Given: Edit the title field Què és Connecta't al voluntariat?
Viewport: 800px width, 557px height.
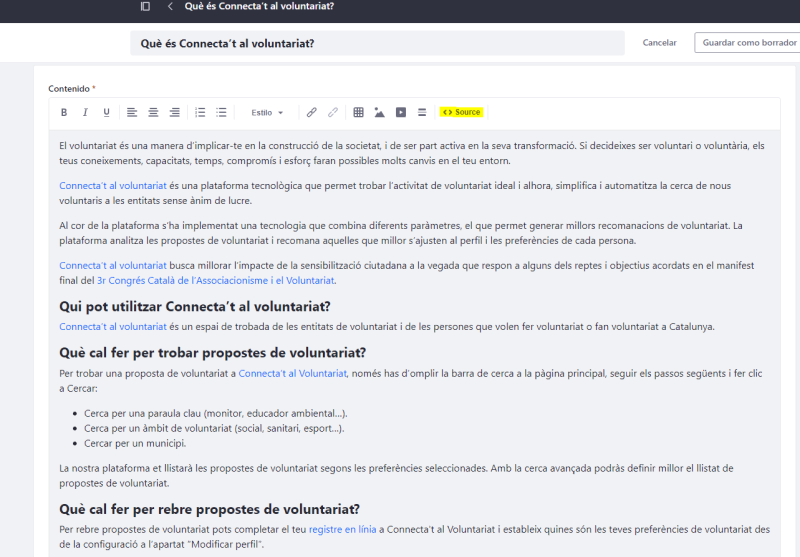Looking at the screenshot, I should click(377, 43).
